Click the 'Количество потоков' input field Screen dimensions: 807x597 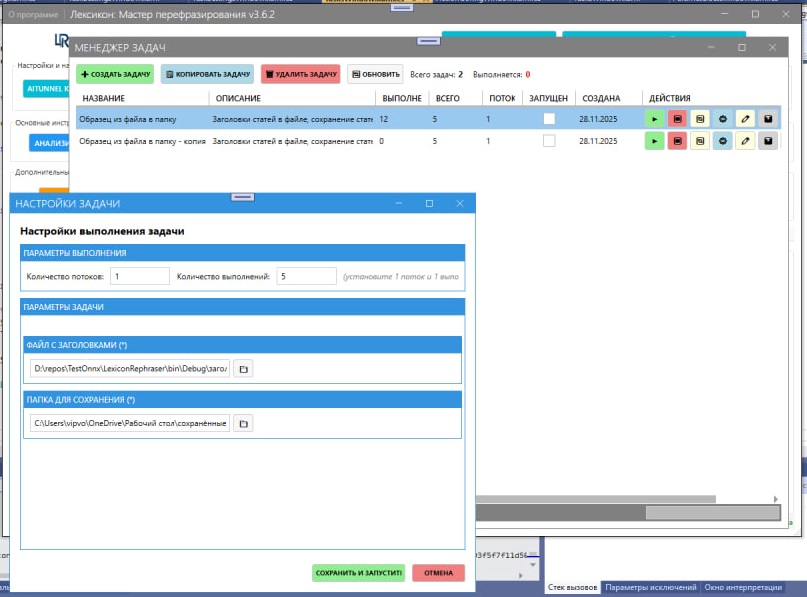(140, 276)
